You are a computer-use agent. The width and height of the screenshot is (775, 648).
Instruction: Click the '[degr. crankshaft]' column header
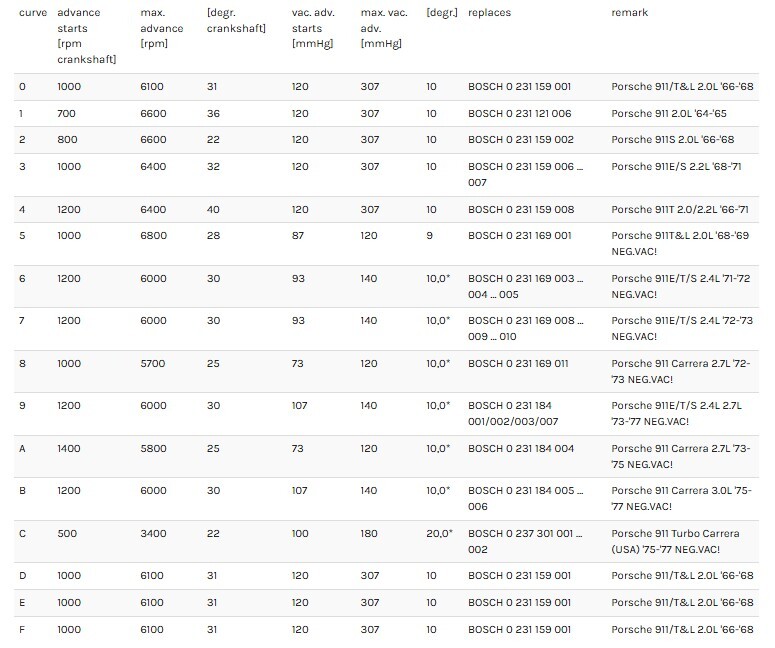(236, 21)
